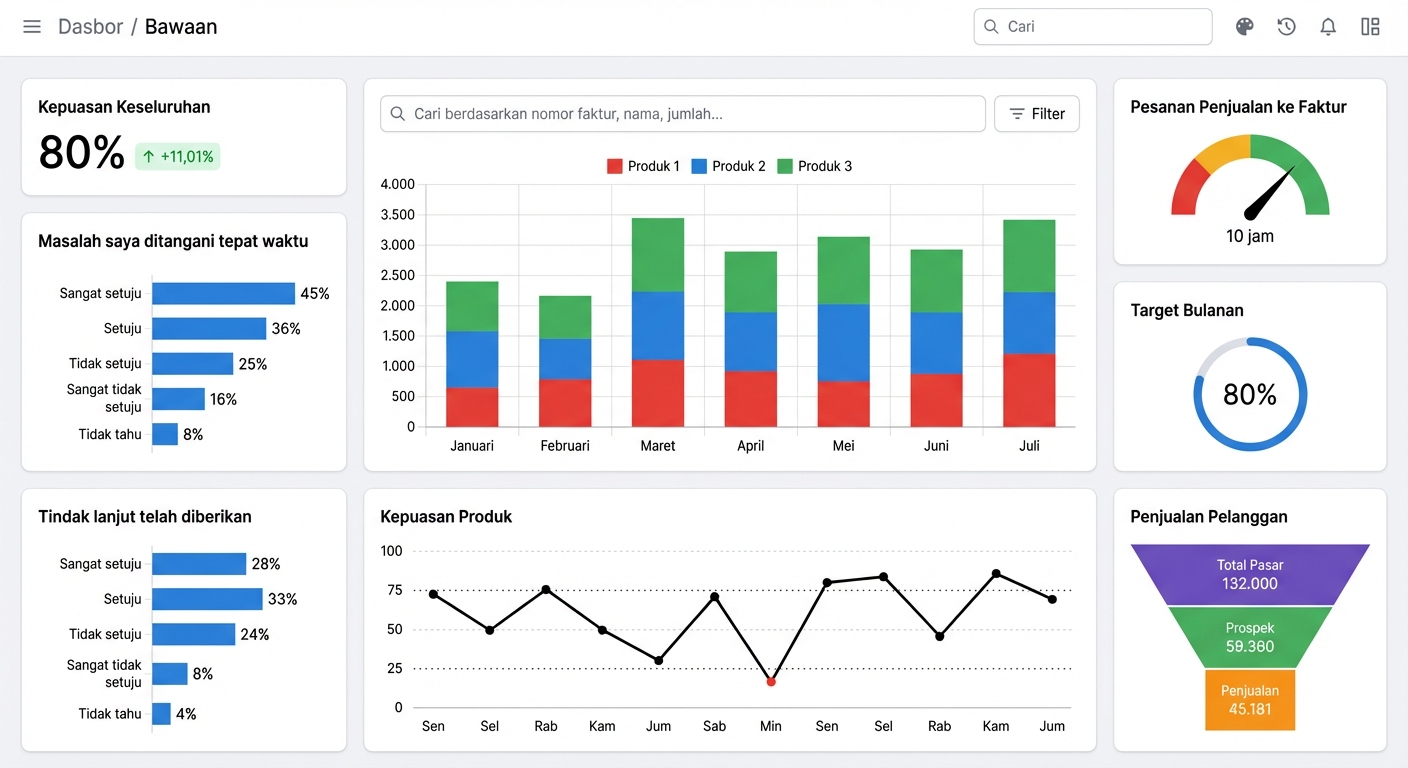1408x768 pixels.
Task: Open the hamburger navigation menu
Action: point(32,27)
